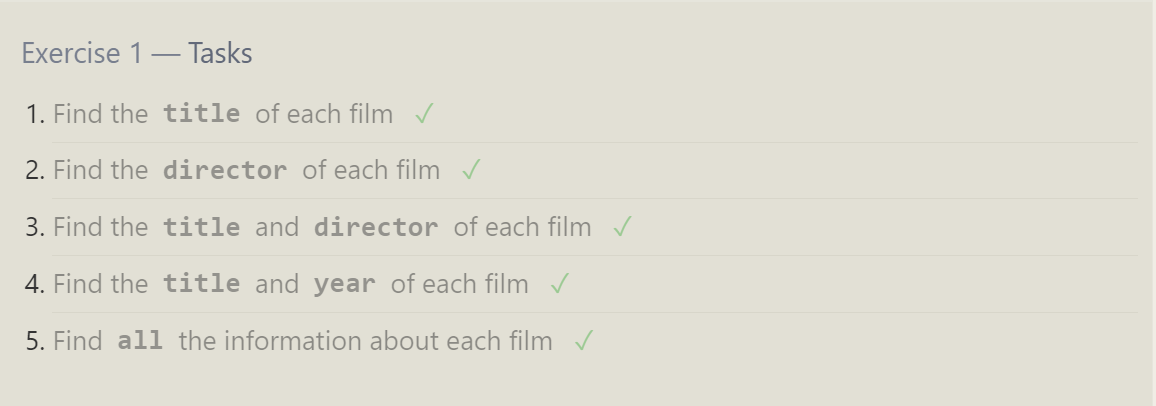Image resolution: width=1156 pixels, height=406 pixels.
Task: Select the 'all' keyword in task 5
Action: point(140,341)
